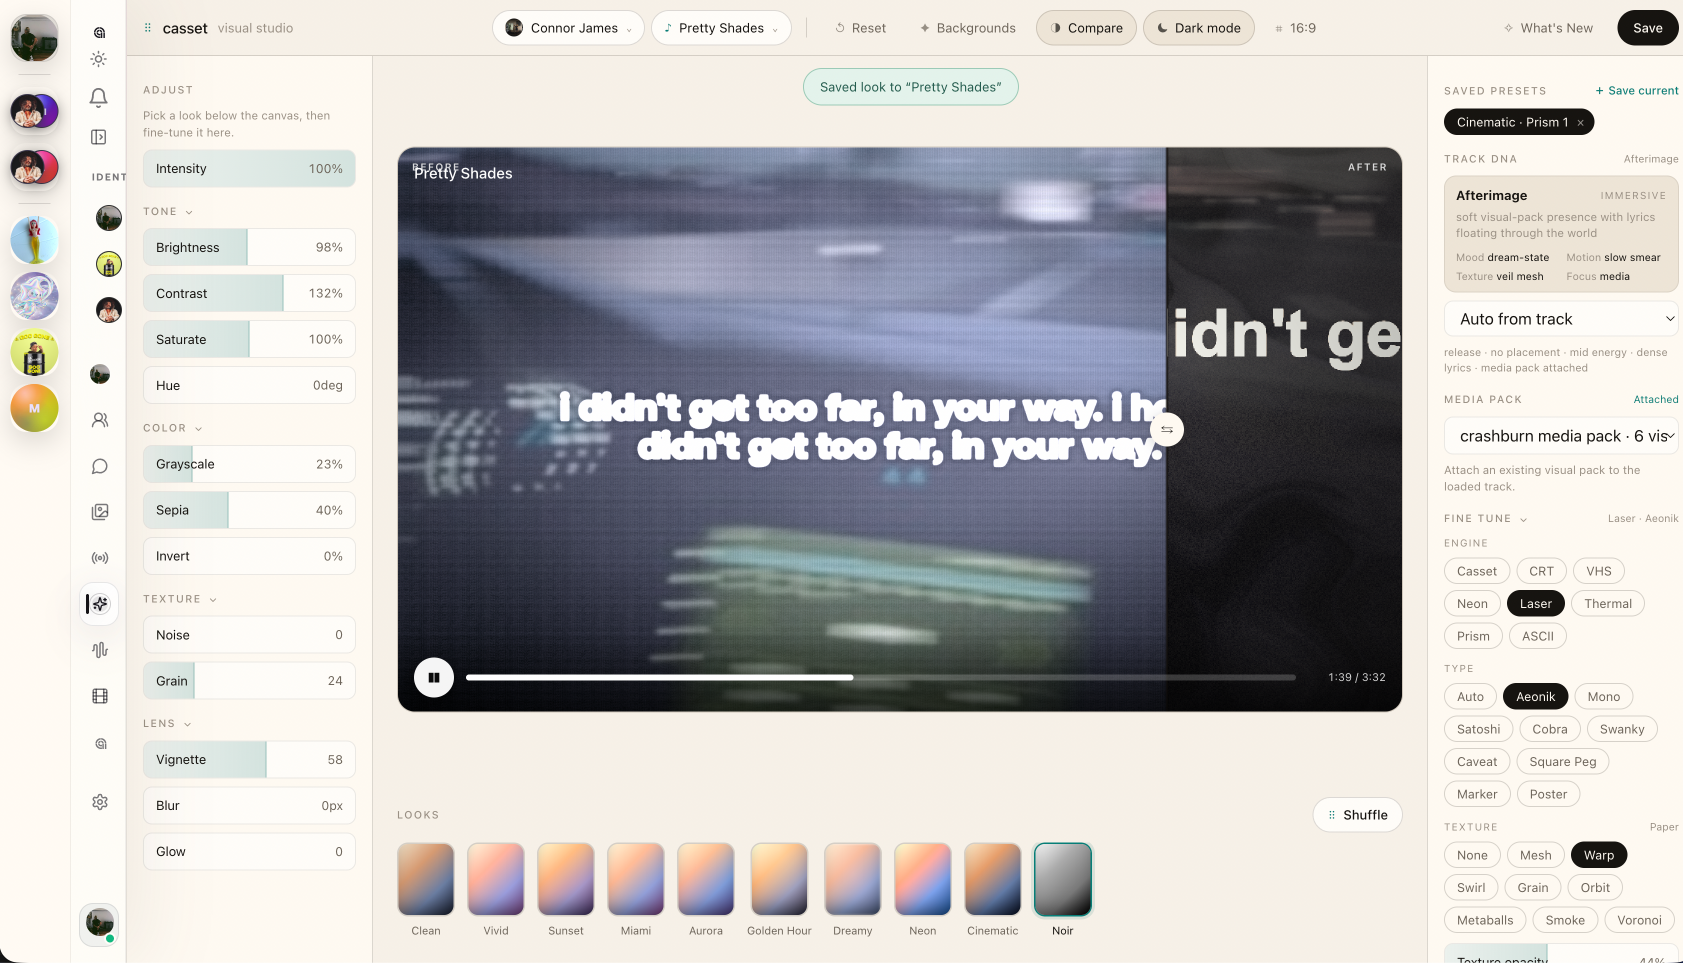
Task: Collapse the Texture adjust section
Action: click(x=180, y=599)
